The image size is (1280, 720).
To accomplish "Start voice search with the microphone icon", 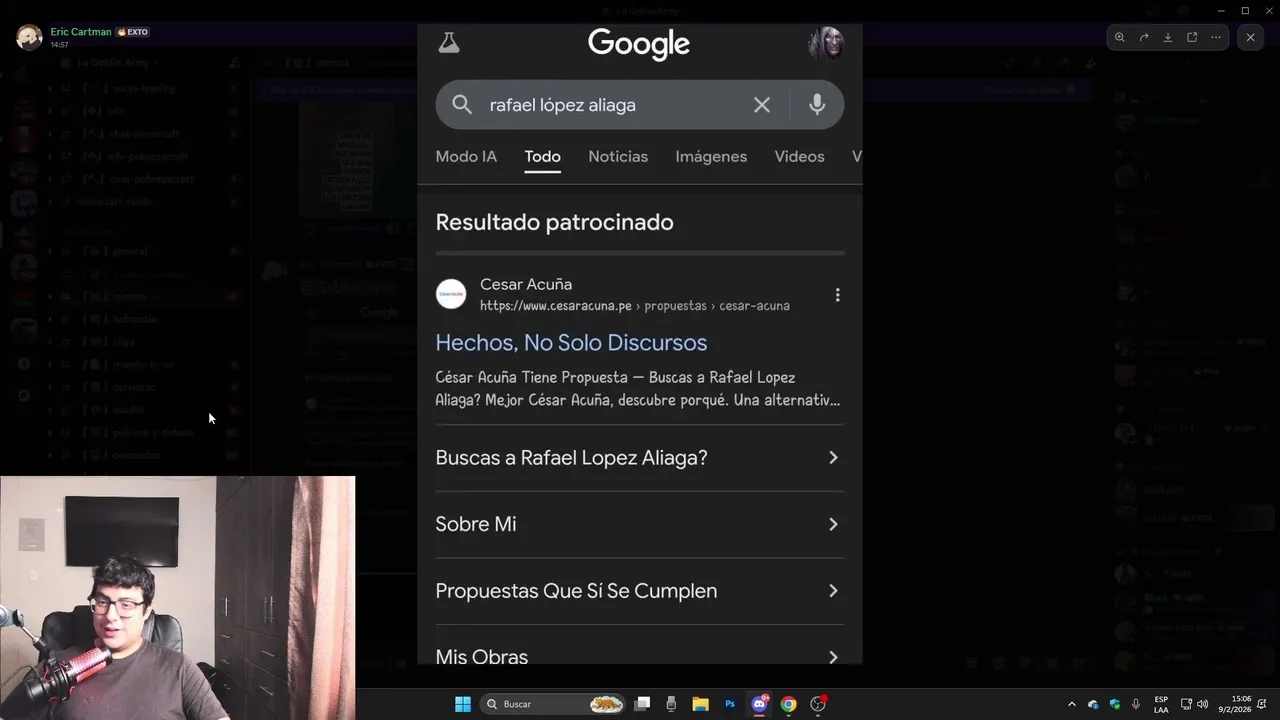I will (x=817, y=104).
